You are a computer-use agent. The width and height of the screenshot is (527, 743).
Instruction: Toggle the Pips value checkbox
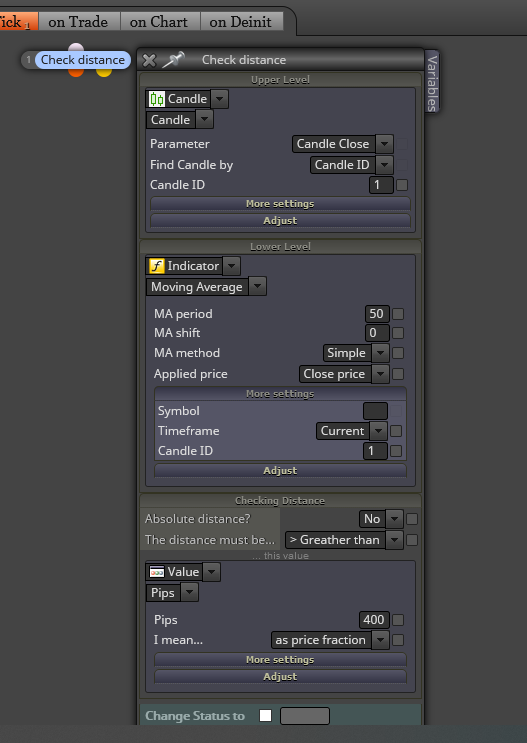click(398, 620)
